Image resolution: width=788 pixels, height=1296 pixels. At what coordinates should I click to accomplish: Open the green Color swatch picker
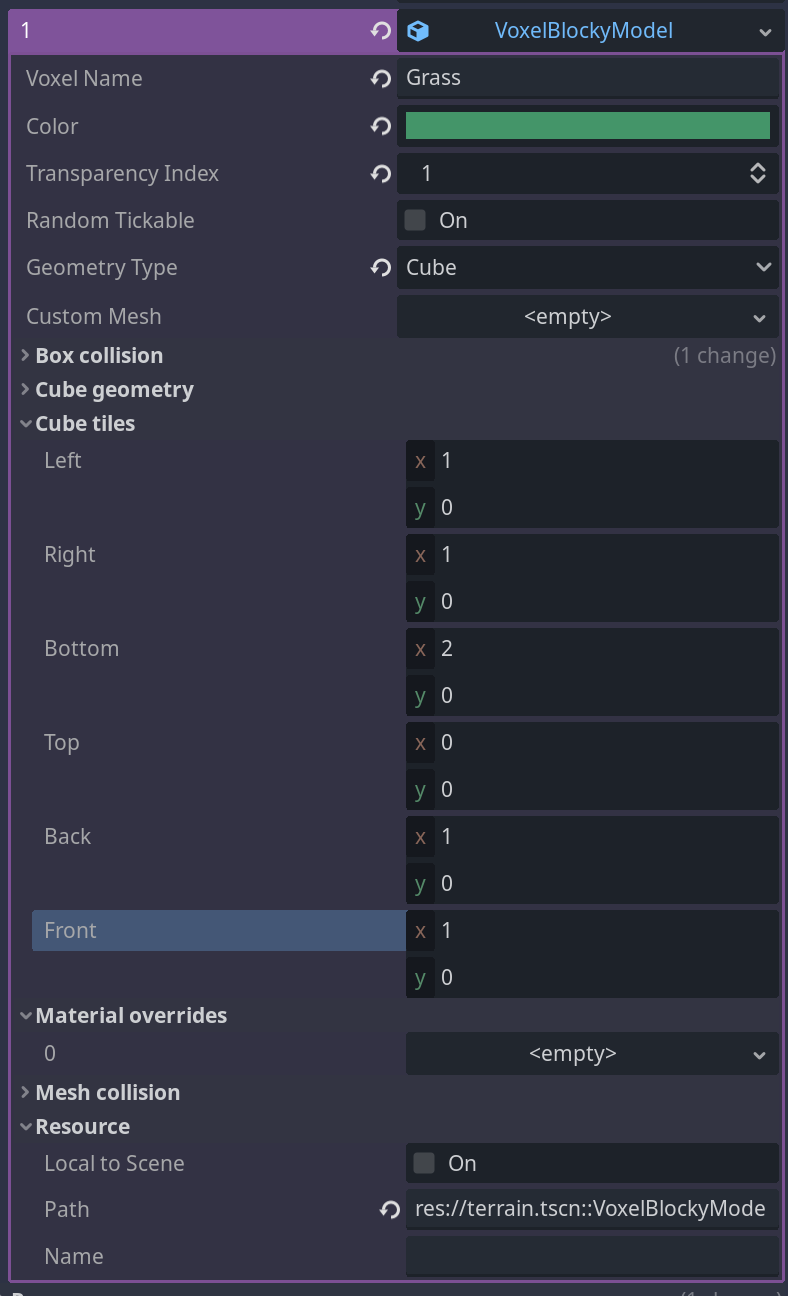click(588, 126)
